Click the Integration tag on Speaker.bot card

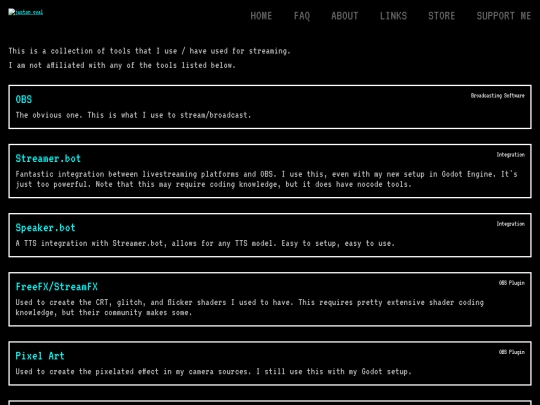pyautogui.click(x=511, y=224)
